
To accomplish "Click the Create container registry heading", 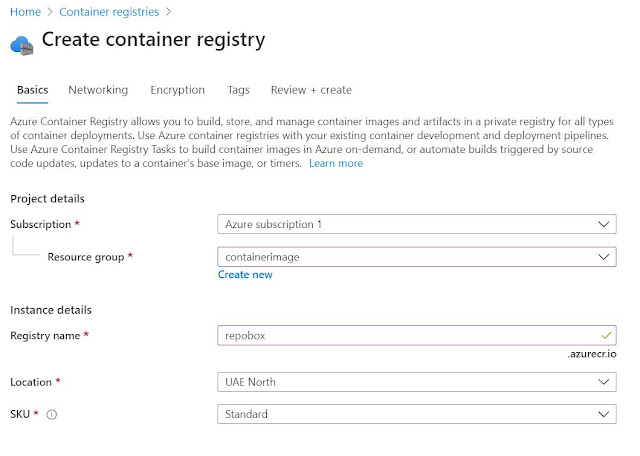I will (153, 40).
